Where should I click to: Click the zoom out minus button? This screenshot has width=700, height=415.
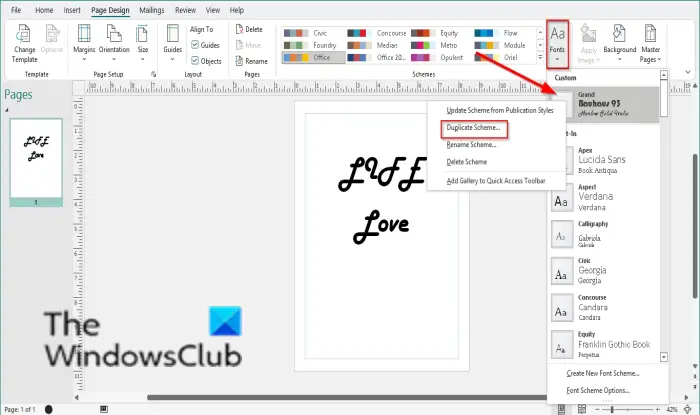pos(597,409)
